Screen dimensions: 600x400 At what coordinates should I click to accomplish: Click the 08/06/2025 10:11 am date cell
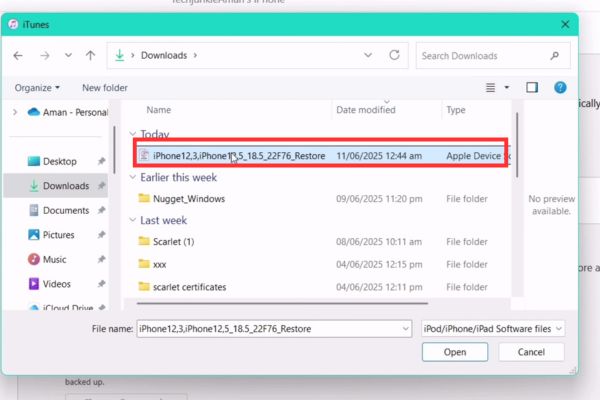(379, 242)
